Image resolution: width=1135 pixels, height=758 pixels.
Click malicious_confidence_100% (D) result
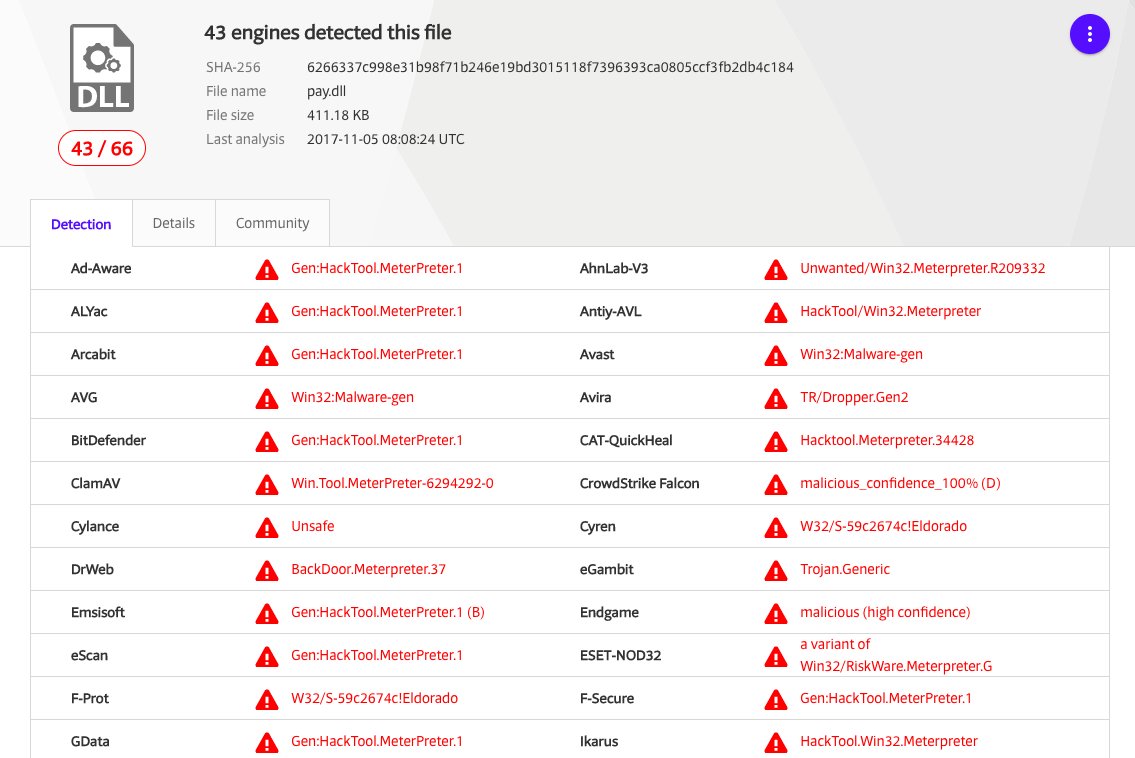pyautogui.click(x=900, y=483)
